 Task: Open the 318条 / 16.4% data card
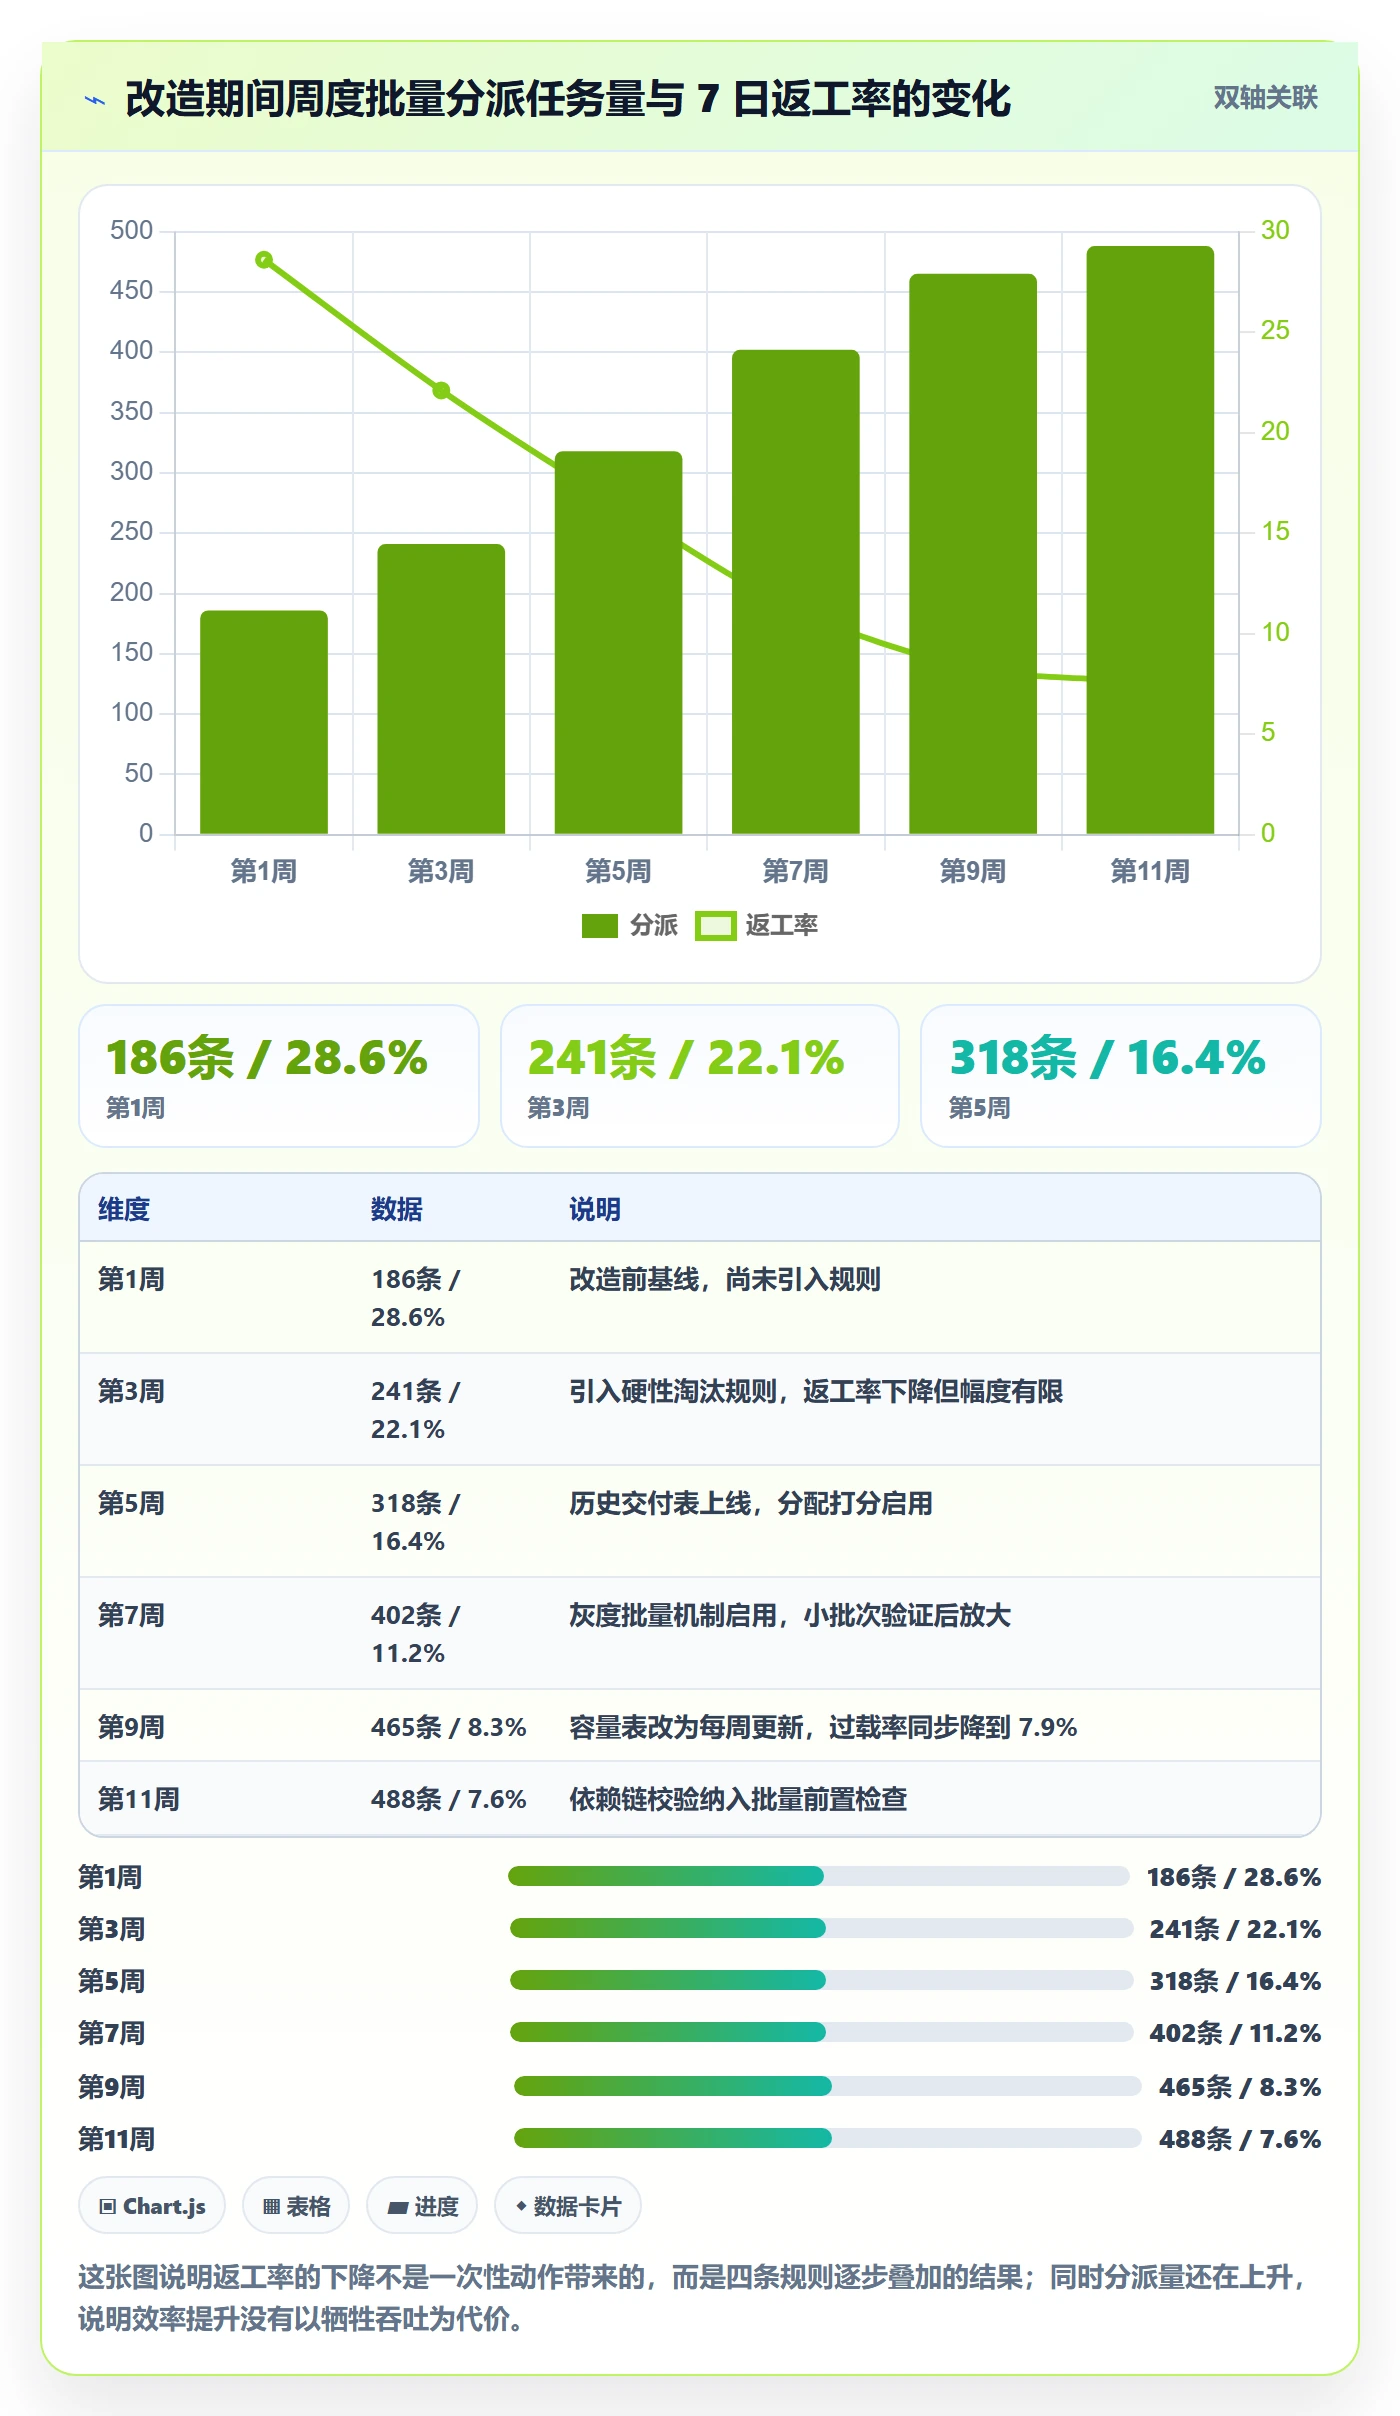coord(1121,1076)
